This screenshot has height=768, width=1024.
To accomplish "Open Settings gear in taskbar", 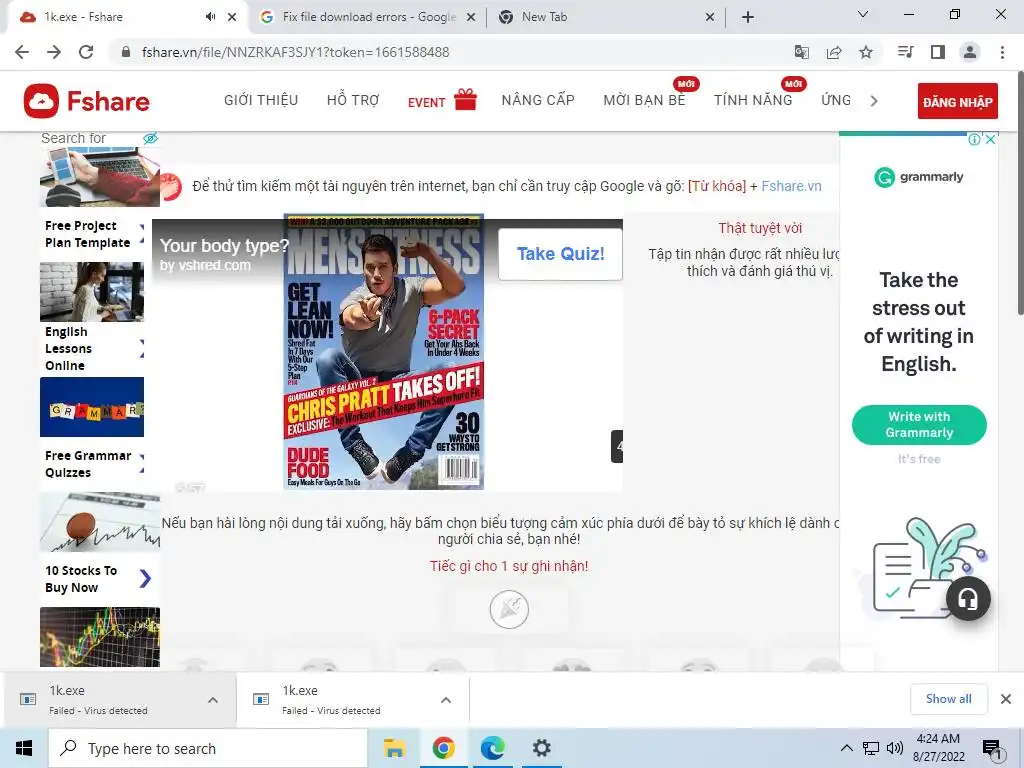I will point(541,748).
